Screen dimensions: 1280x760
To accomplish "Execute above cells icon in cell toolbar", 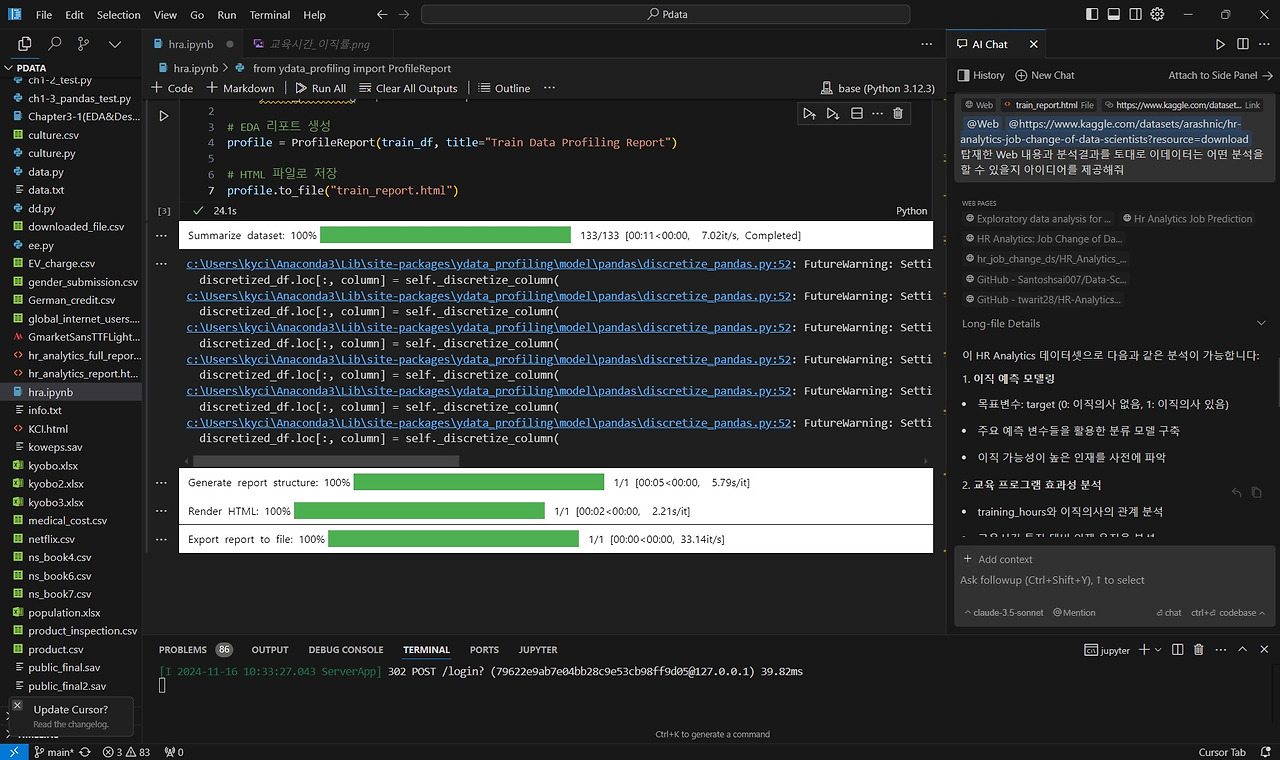I will [809, 114].
